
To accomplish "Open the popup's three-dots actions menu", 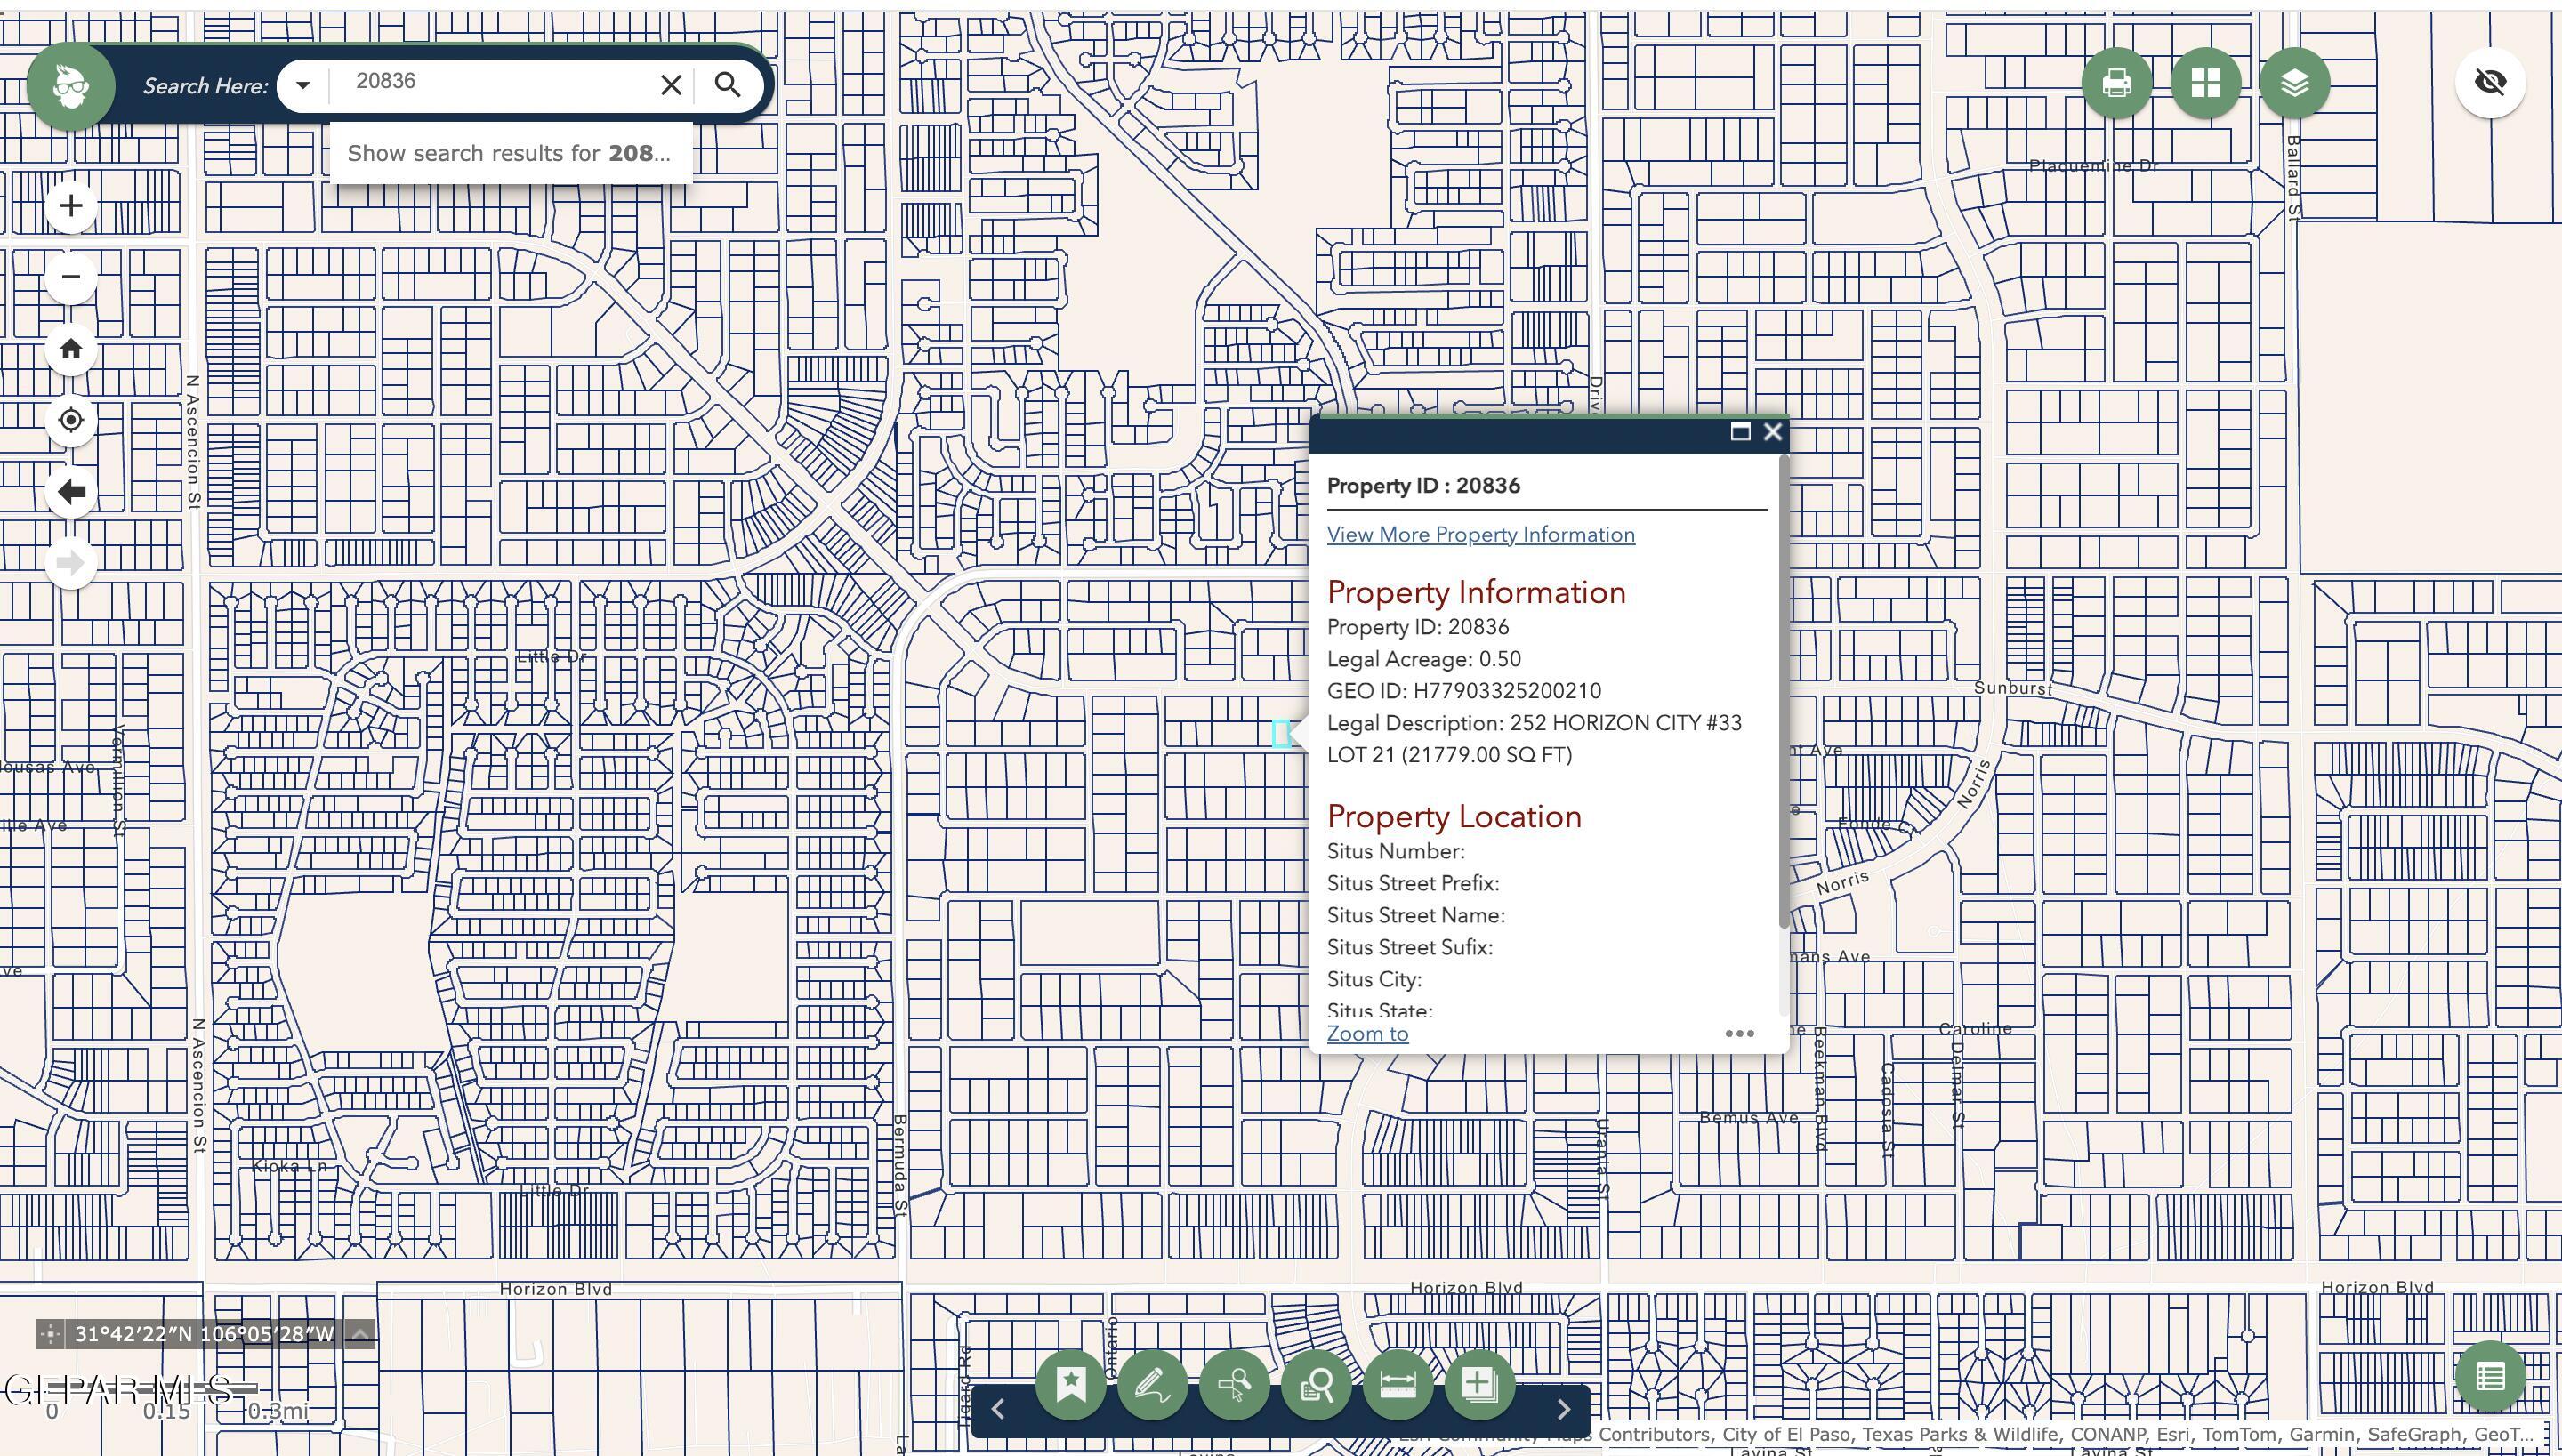I will click(1739, 1033).
